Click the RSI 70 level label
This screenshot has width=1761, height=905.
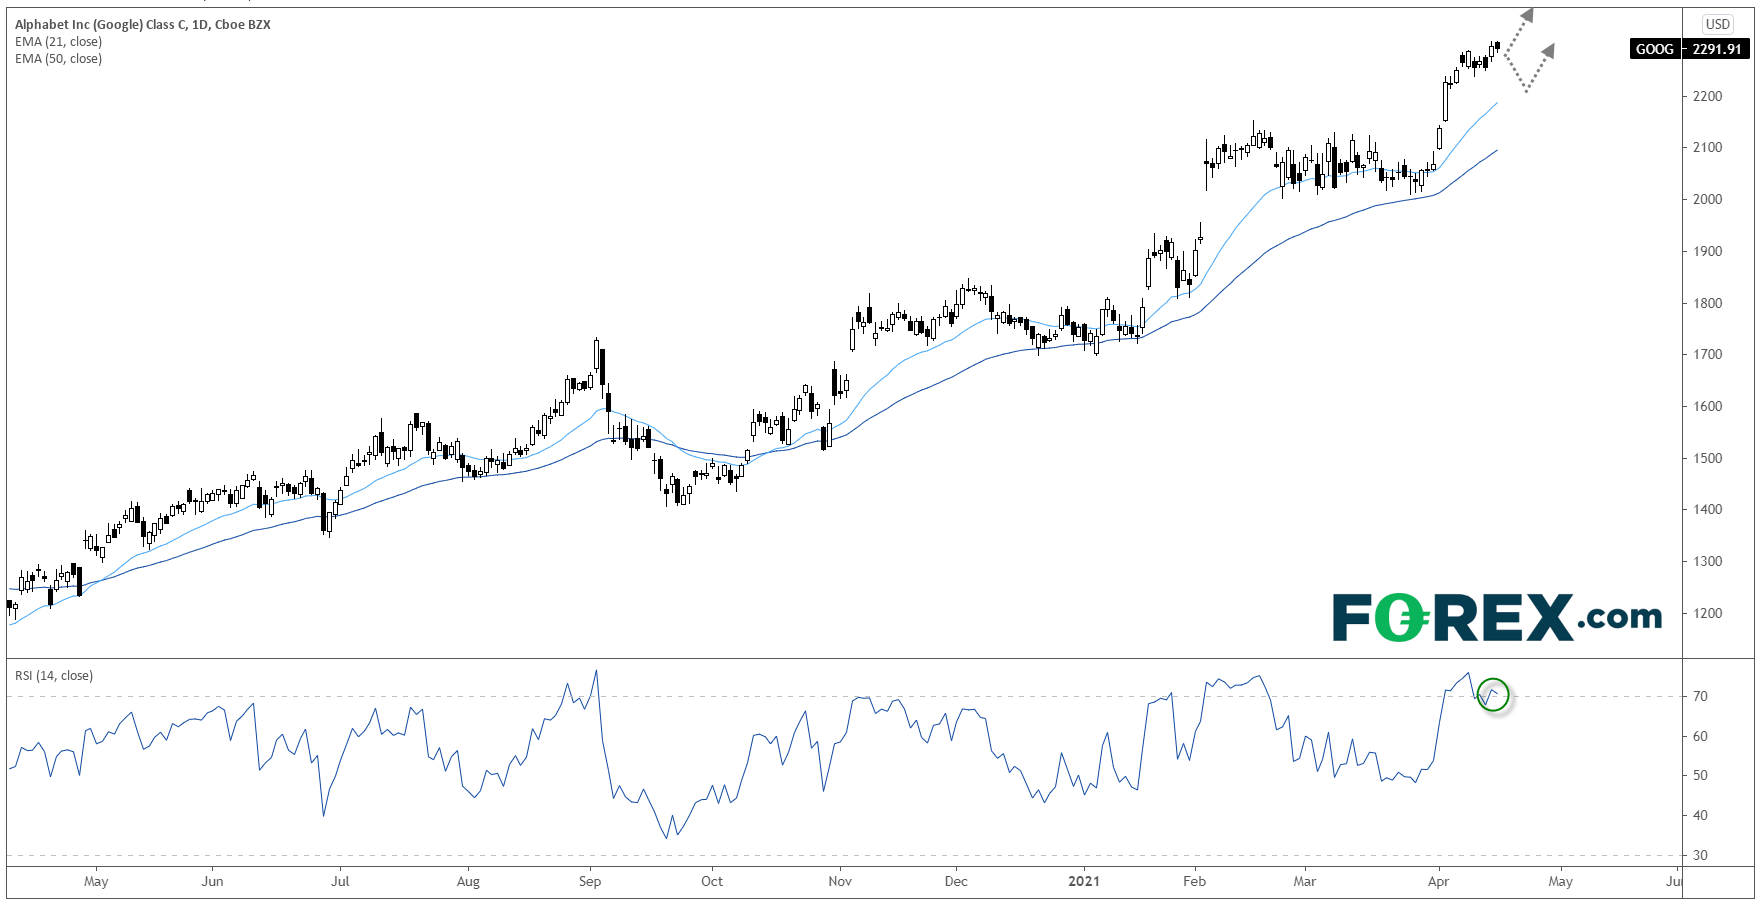pos(1700,696)
